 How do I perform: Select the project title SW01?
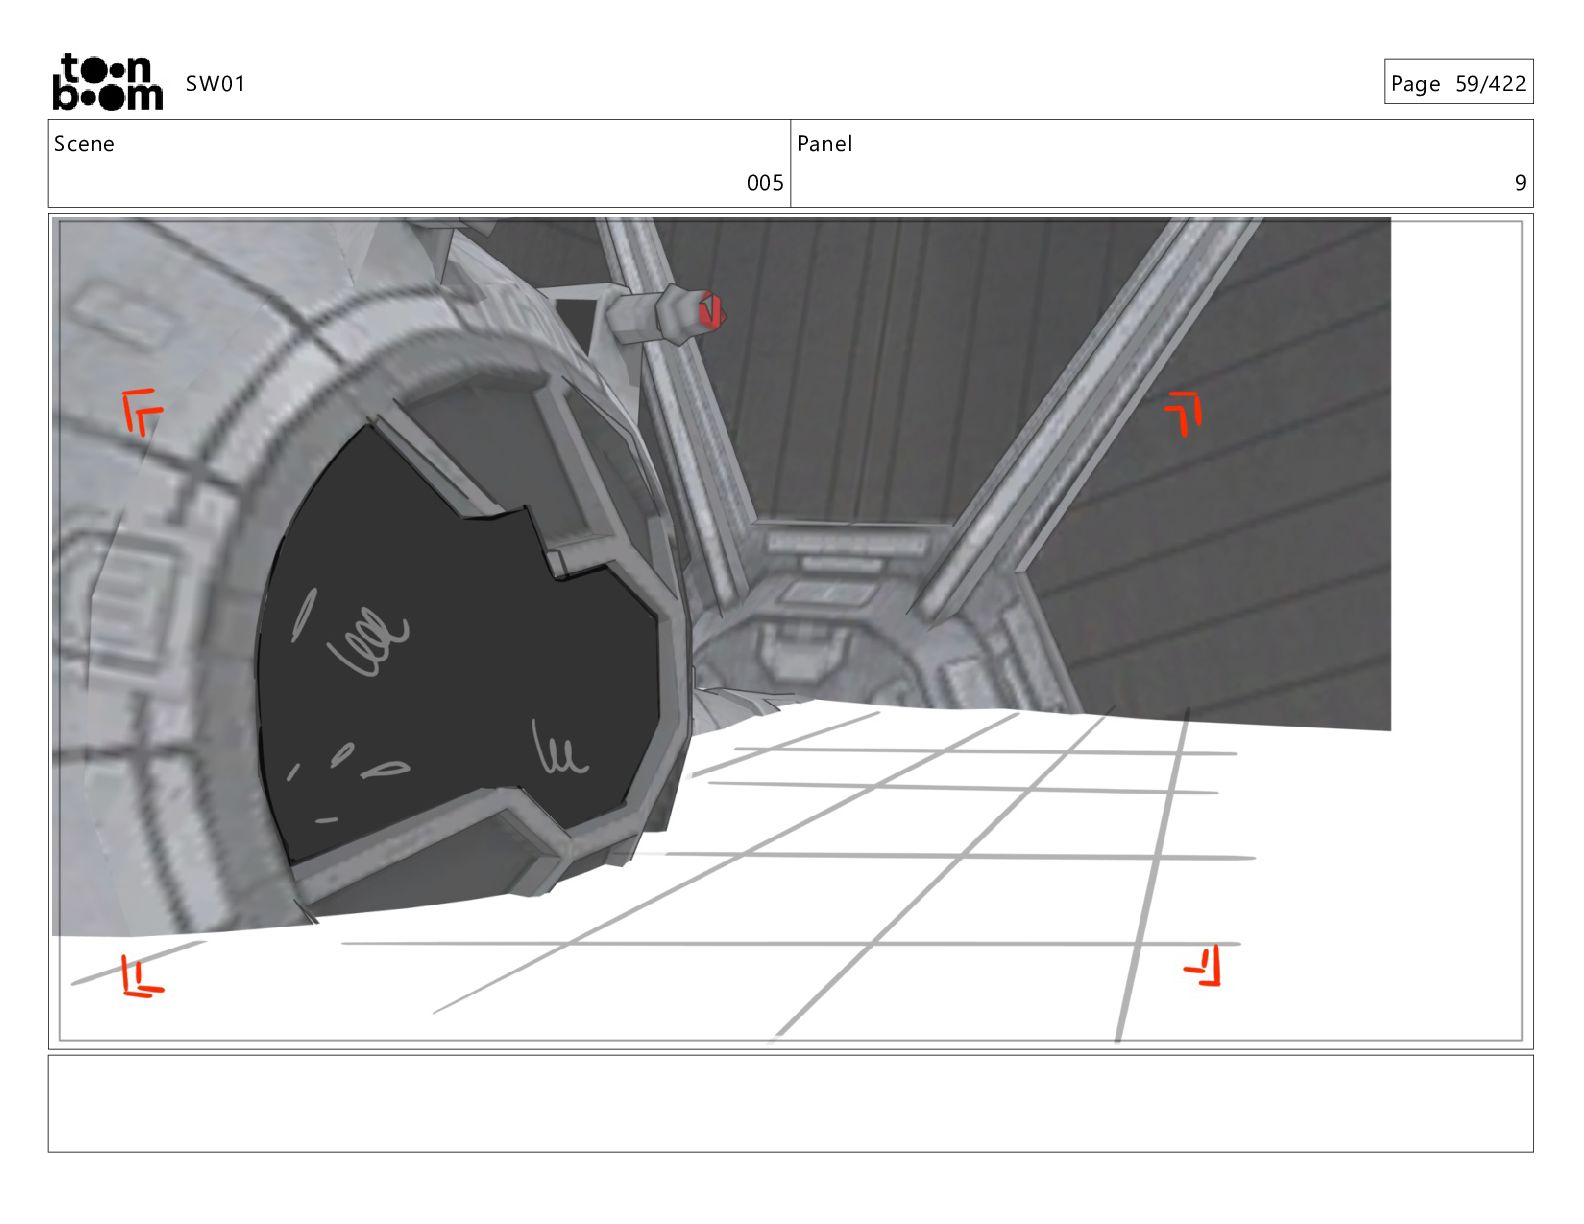pos(215,84)
